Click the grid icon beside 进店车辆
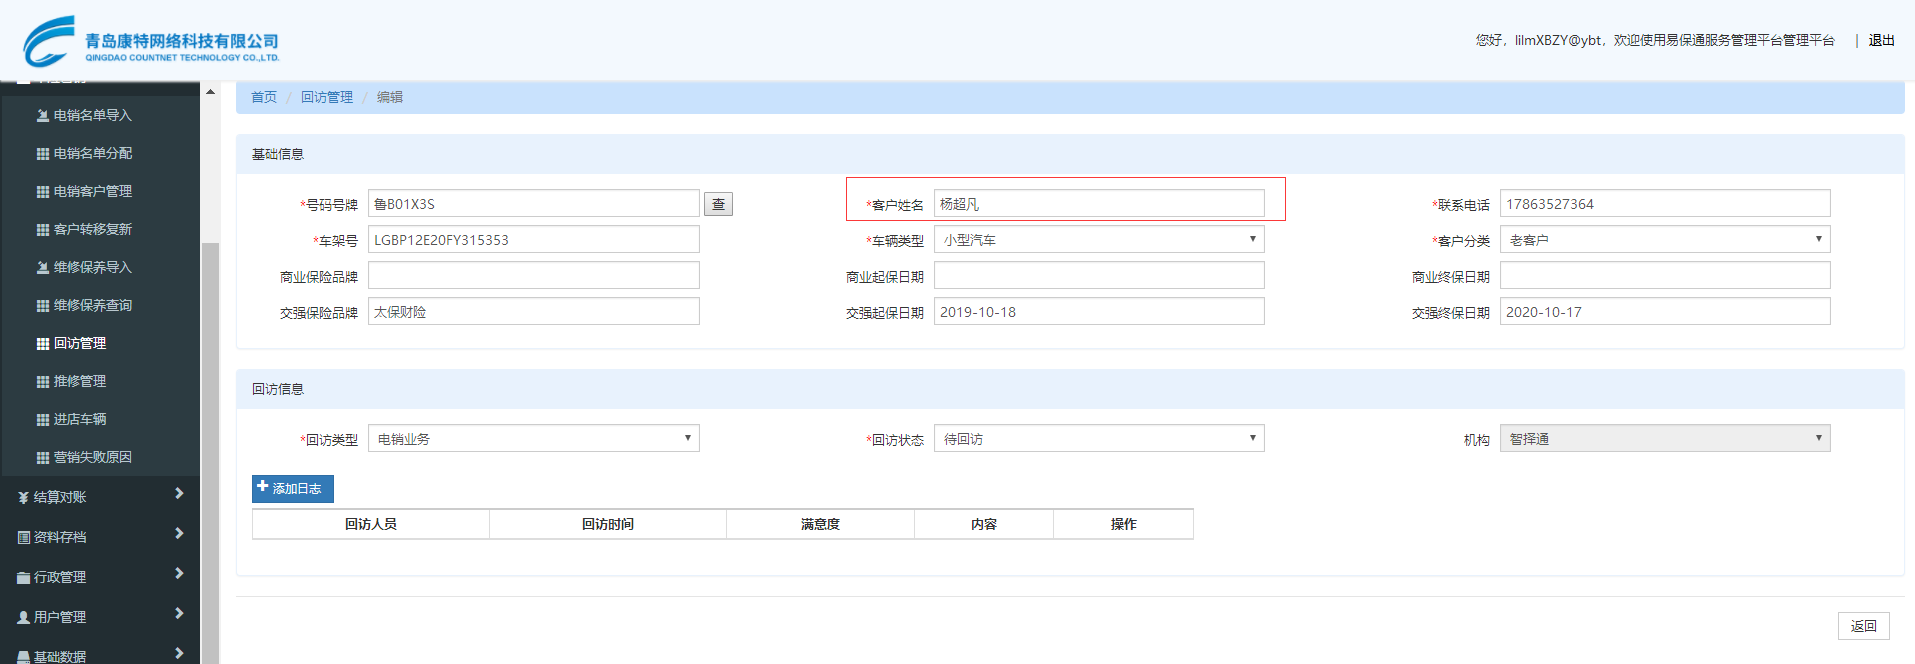Screen dimensions: 1915x664 (x=43, y=419)
